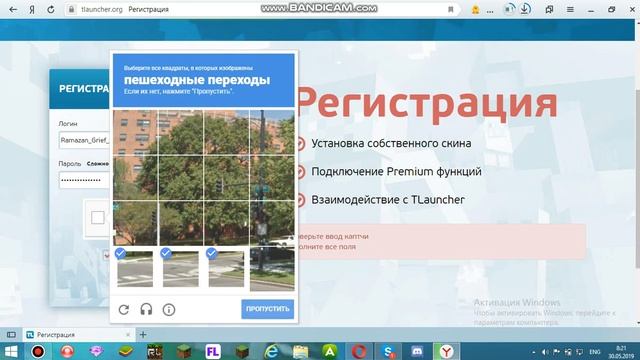Close the Регистрация tab

[x=128, y=335]
